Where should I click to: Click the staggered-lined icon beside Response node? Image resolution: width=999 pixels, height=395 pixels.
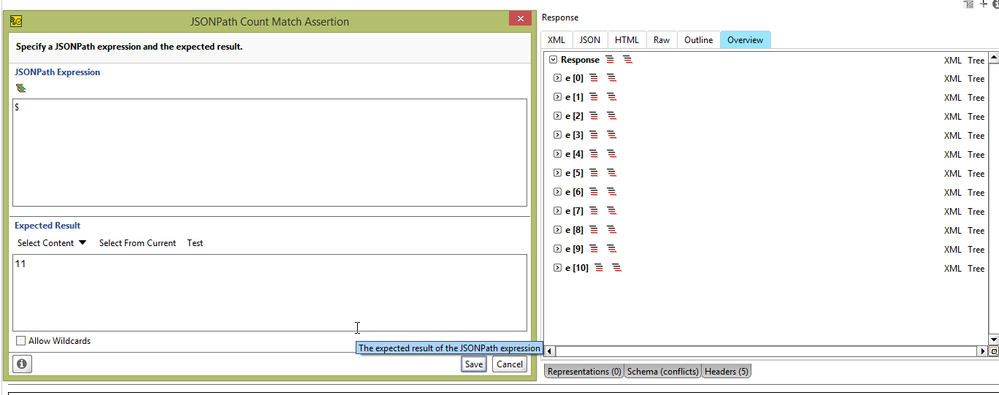click(628, 60)
